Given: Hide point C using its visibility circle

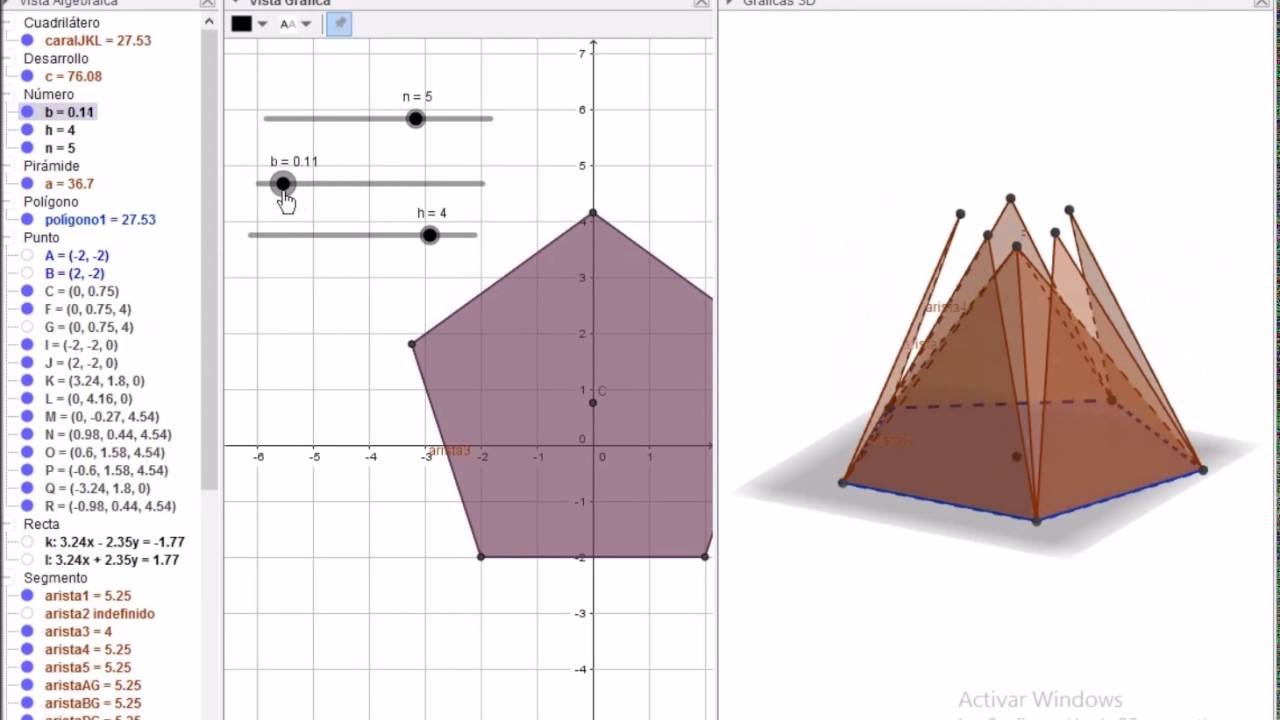Looking at the screenshot, I should 28,292.
